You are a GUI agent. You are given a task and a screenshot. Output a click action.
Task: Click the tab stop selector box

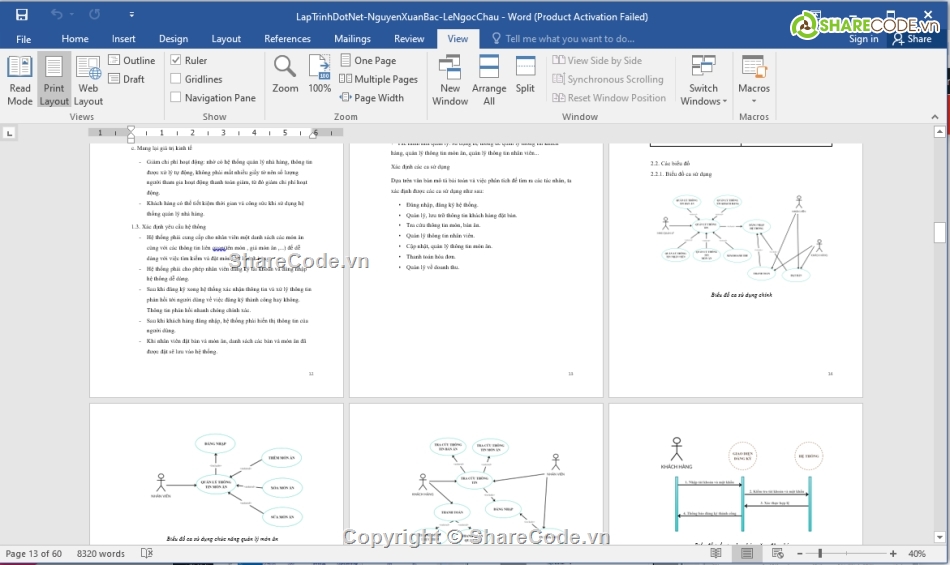(x=9, y=133)
